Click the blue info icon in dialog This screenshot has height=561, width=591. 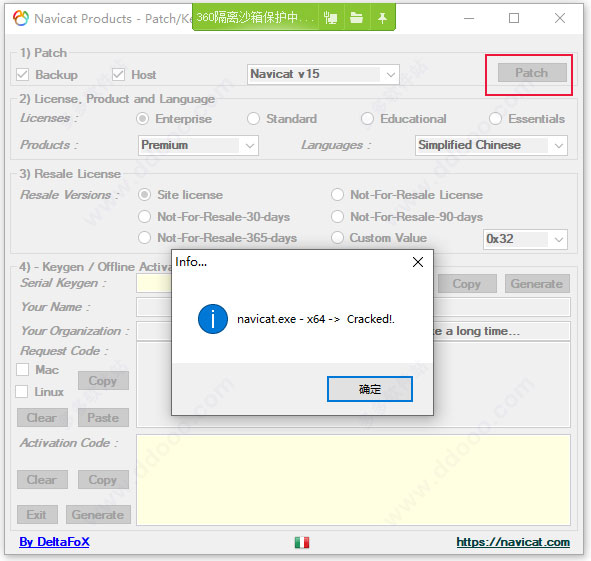click(213, 319)
